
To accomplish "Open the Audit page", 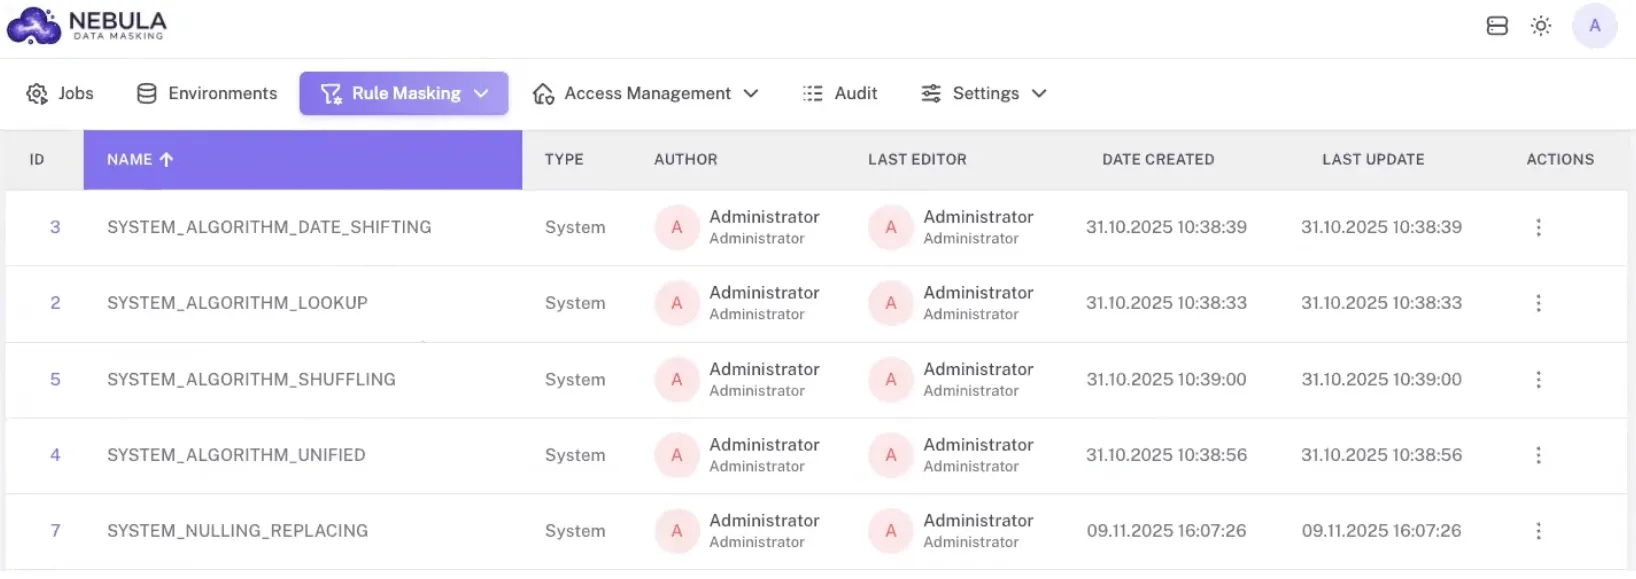I will [x=840, y=93].
